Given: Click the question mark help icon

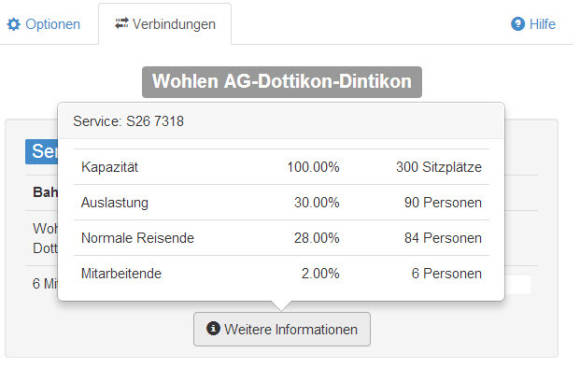Looking at the screenshot, I should point(518,24).
